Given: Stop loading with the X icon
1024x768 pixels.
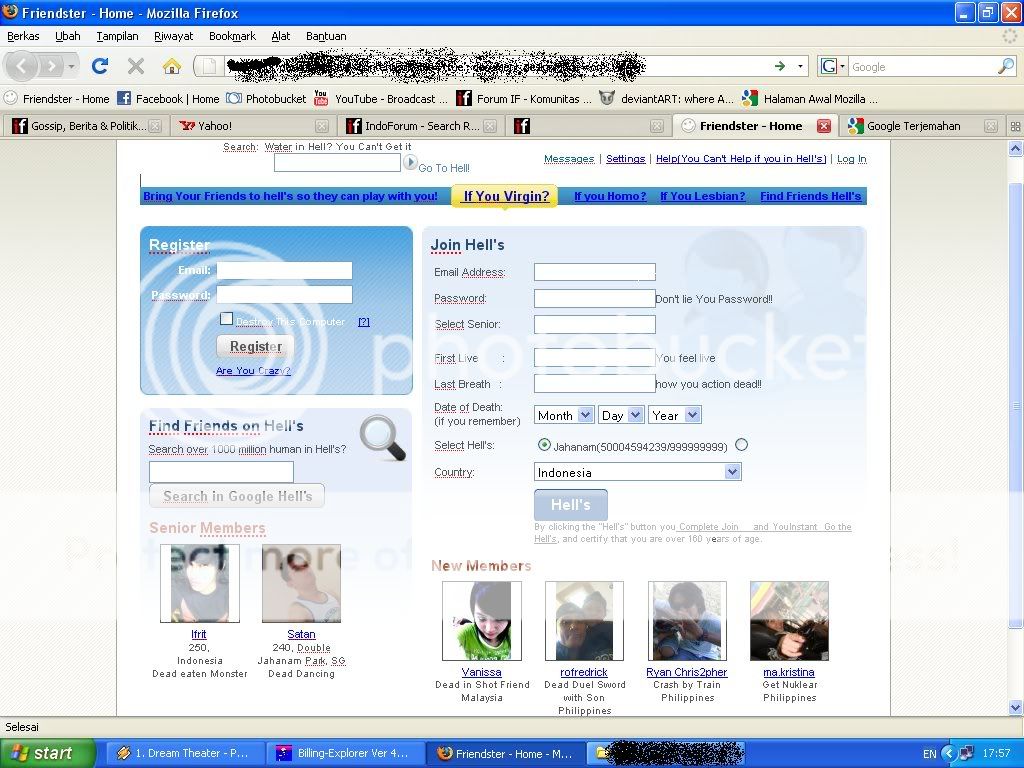Looking at the screenshot, I should pos(136,66).
